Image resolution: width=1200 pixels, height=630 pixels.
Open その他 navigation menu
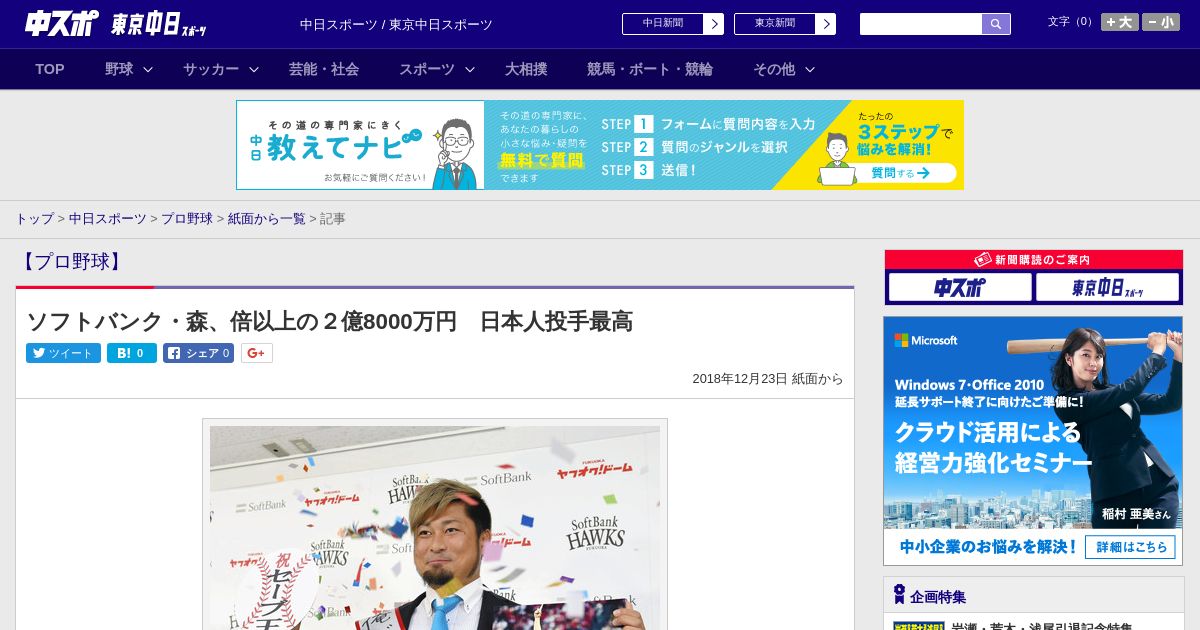click(774, 69)
